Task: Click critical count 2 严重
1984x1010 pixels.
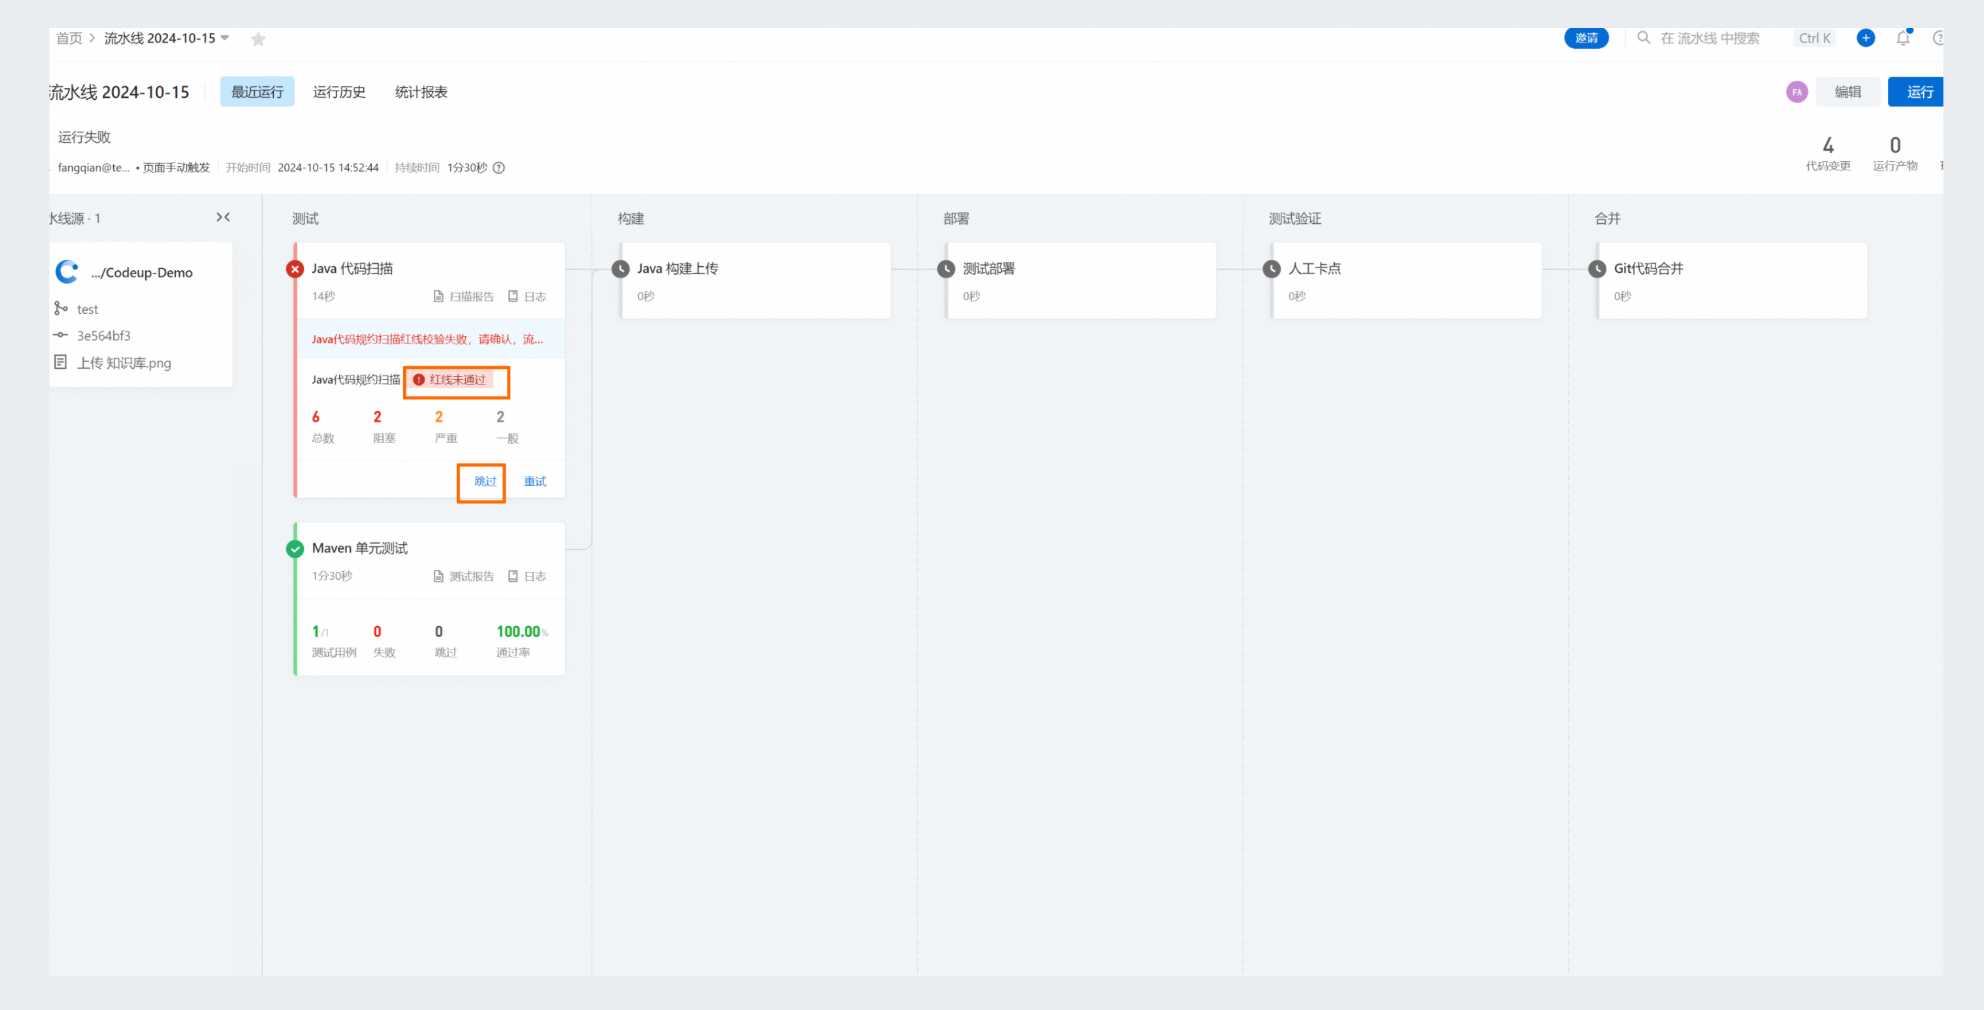Action: 445,427
